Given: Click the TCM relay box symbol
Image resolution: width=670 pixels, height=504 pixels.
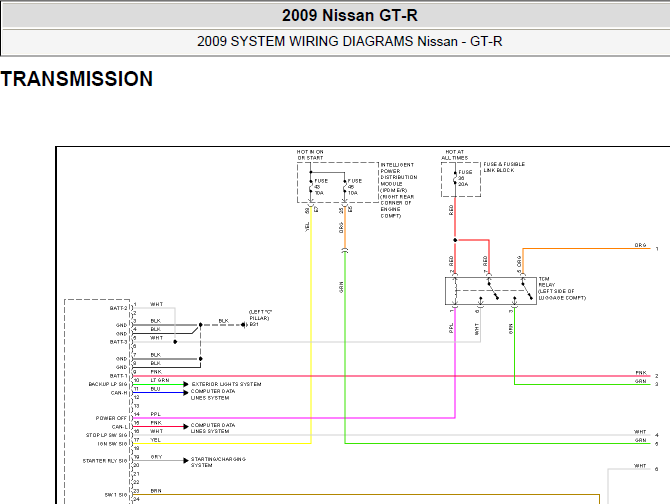Looking at the screenshot, I should tap(491, 291).
